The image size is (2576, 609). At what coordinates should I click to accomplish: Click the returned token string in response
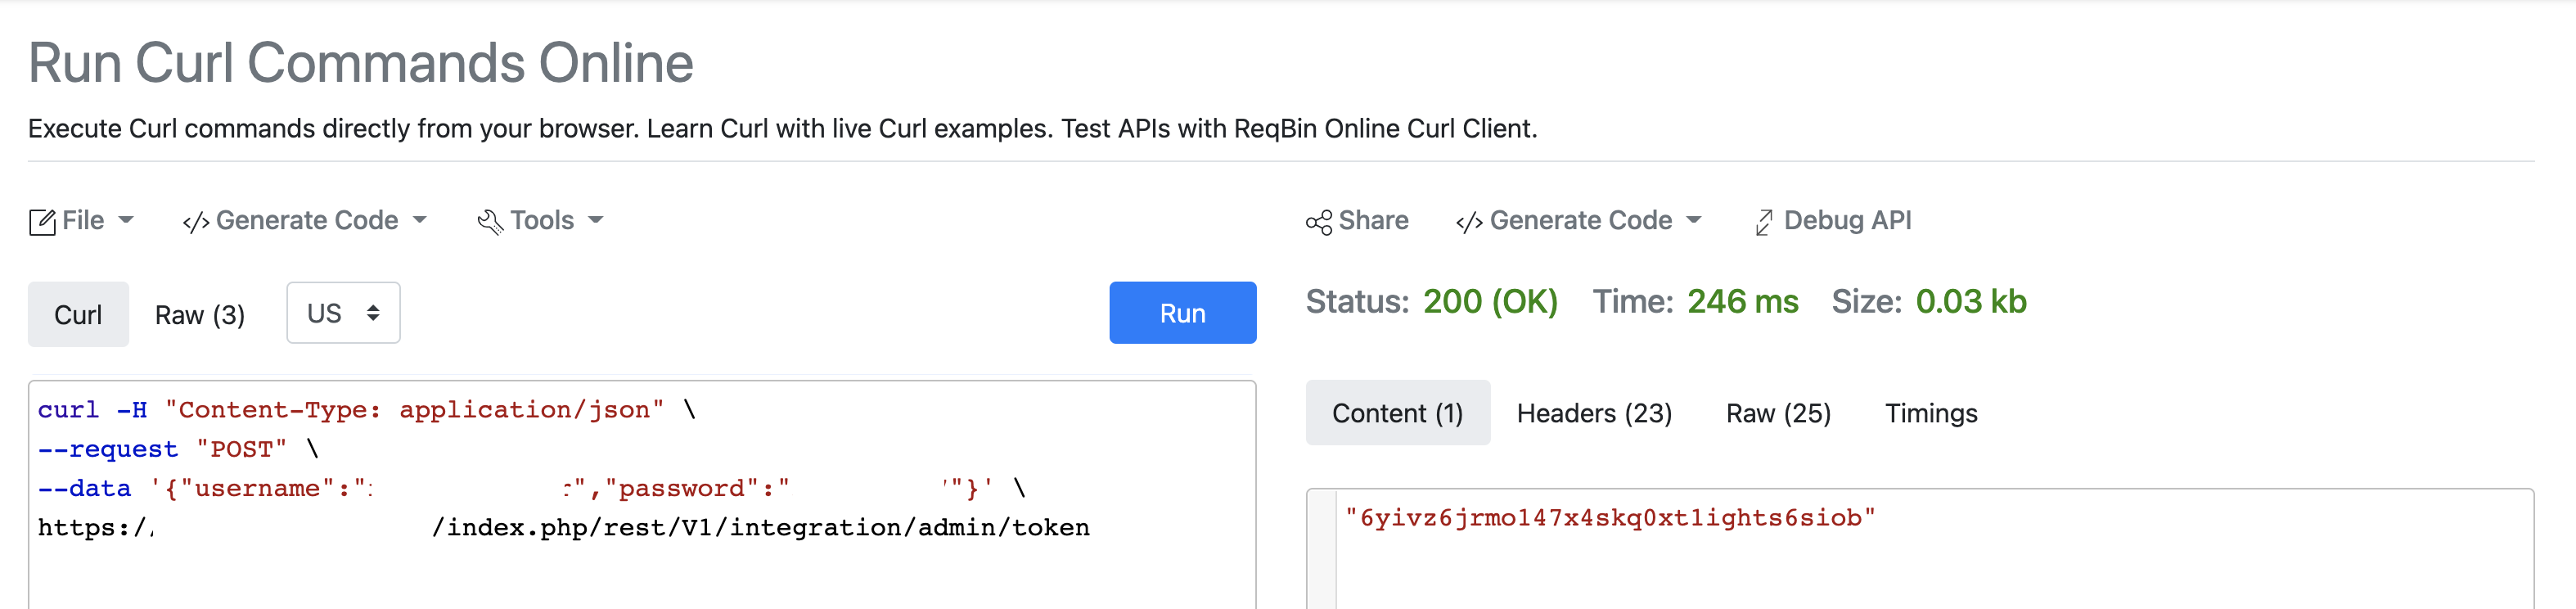coord(1609,518)
